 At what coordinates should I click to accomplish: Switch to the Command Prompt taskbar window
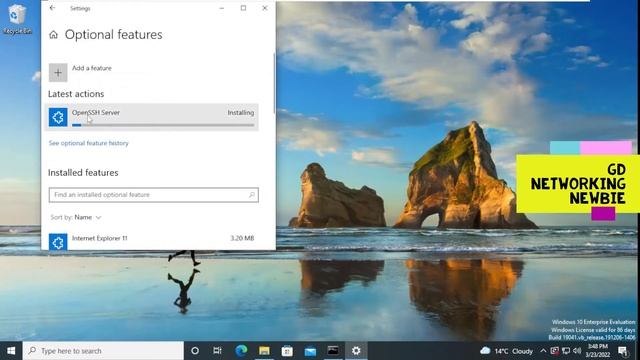pos(333,351)
